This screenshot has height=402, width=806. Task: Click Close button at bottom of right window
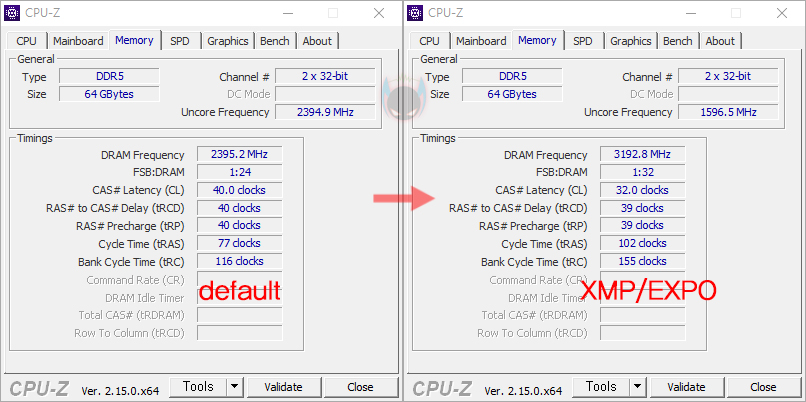pos(763,387)
